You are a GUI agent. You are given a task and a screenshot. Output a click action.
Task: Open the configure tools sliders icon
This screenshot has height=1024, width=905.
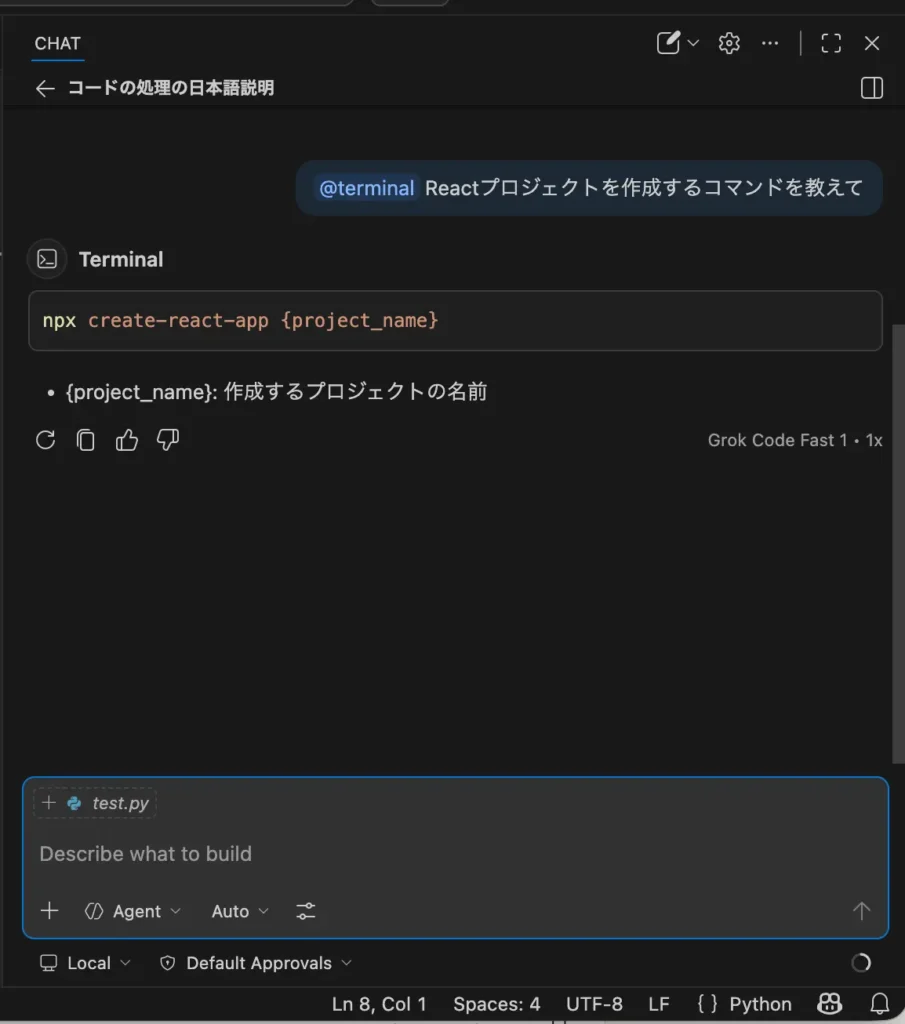(x=306, y=911)
